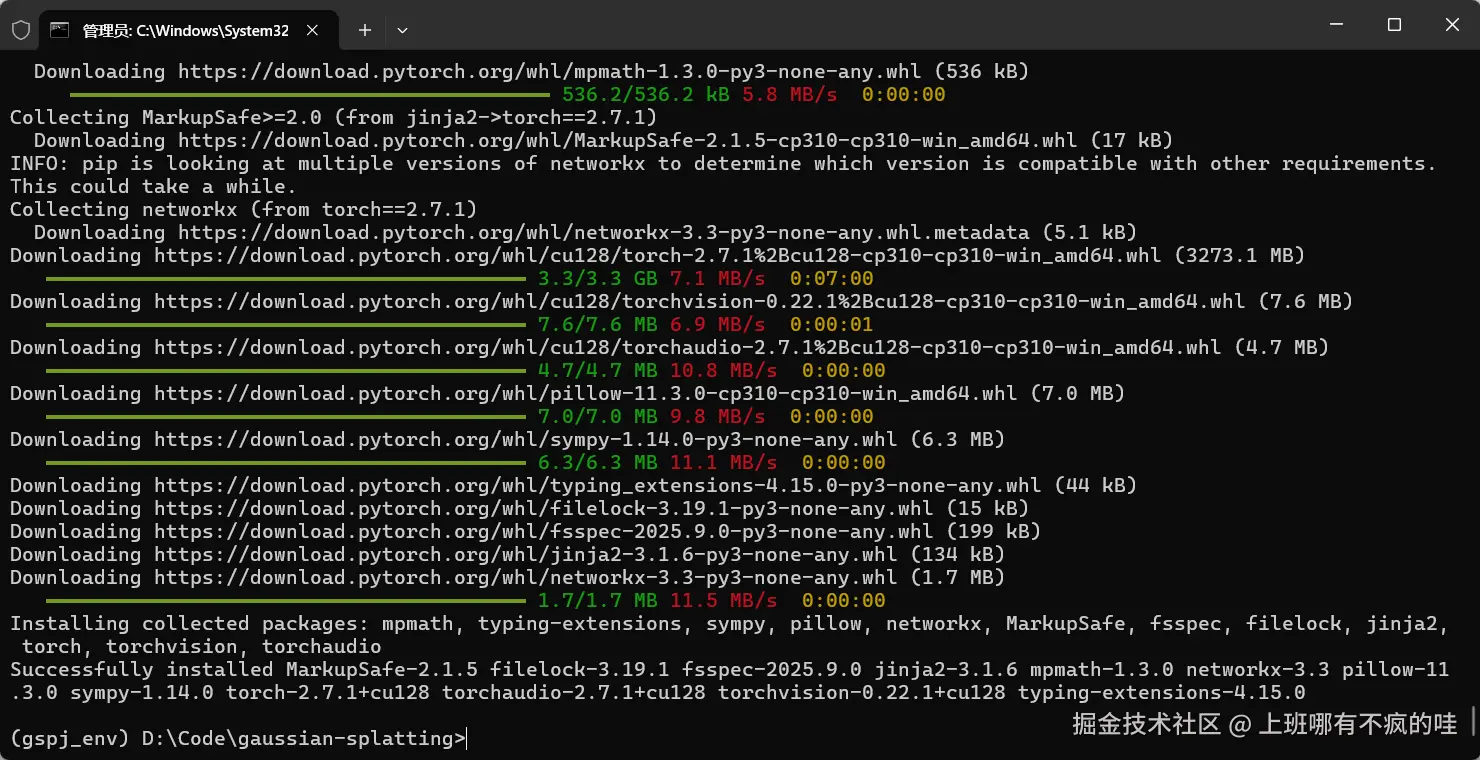Image resolution: width=1480 pixels, height=760 pixels.
Task: Close the terminal window
Action: click(1452, 25)
